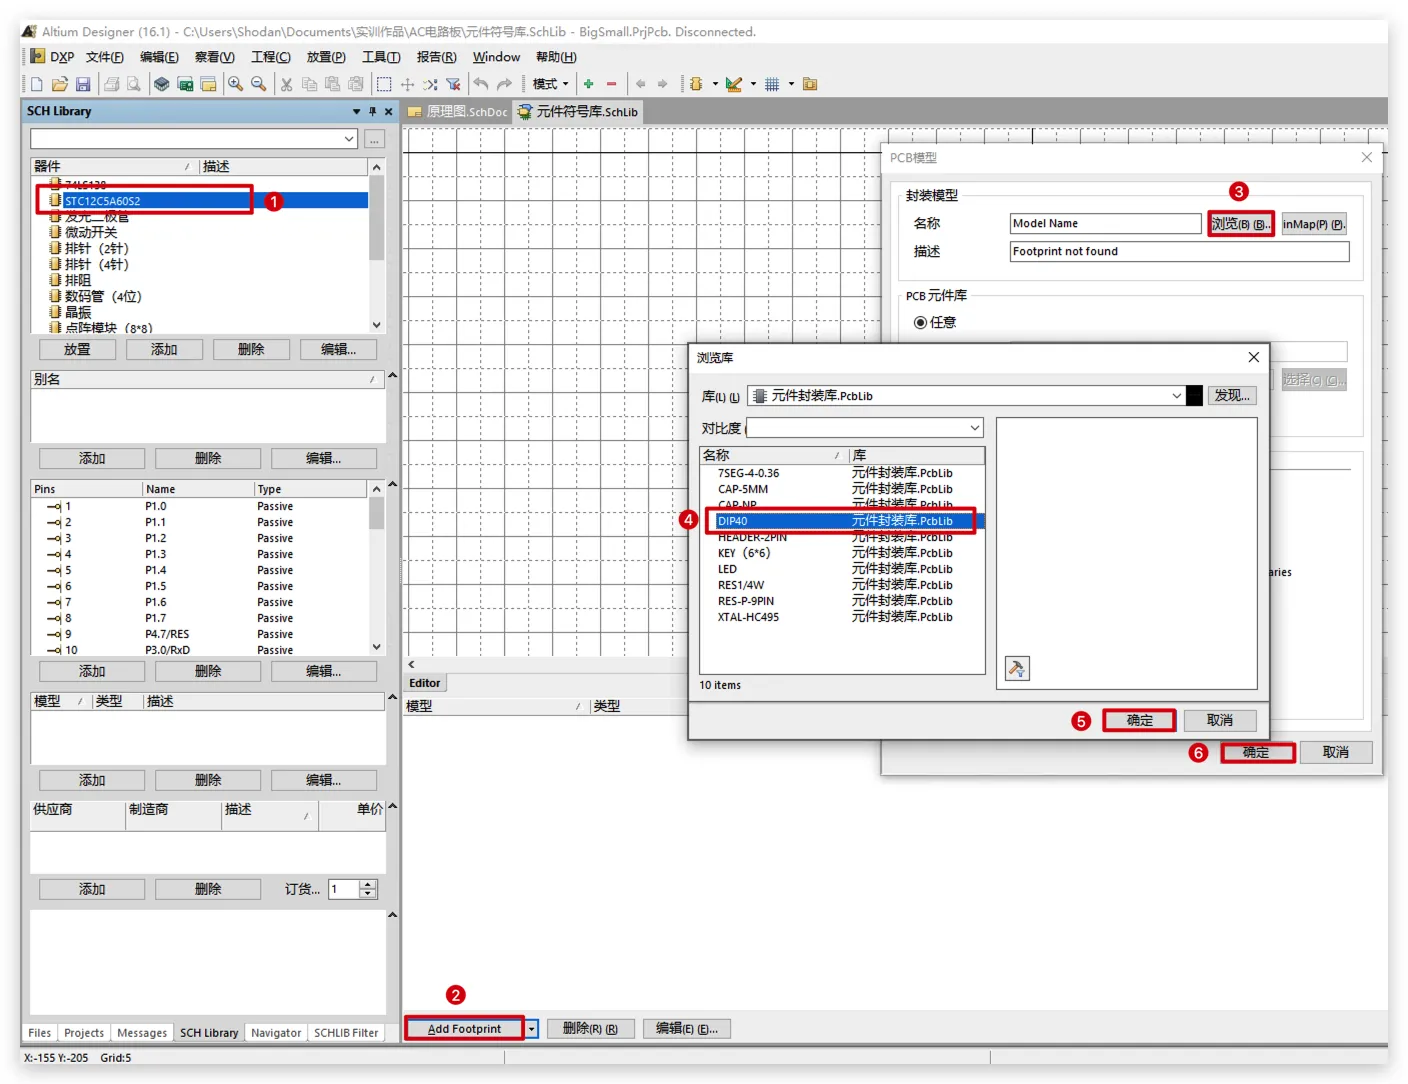This screenshot has height=1084, width=1408.
Task: Open the 文件(F) menu
Action: click(x=105, y=57)
